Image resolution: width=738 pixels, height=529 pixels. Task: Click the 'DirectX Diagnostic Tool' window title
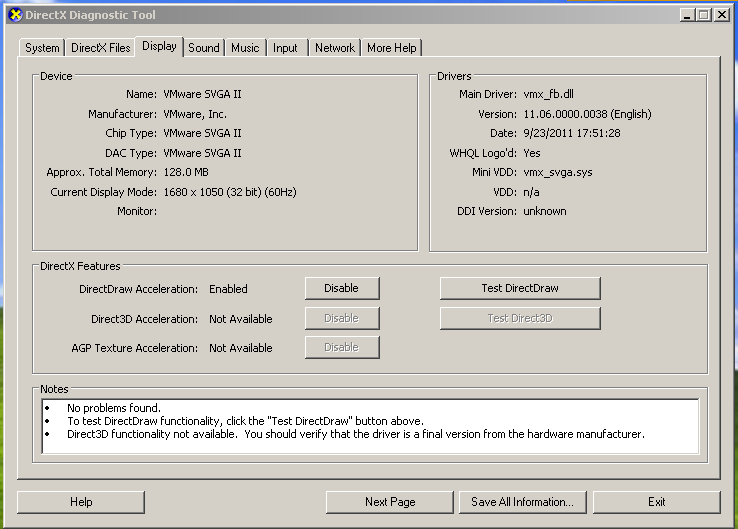click(x=90, y=15)
